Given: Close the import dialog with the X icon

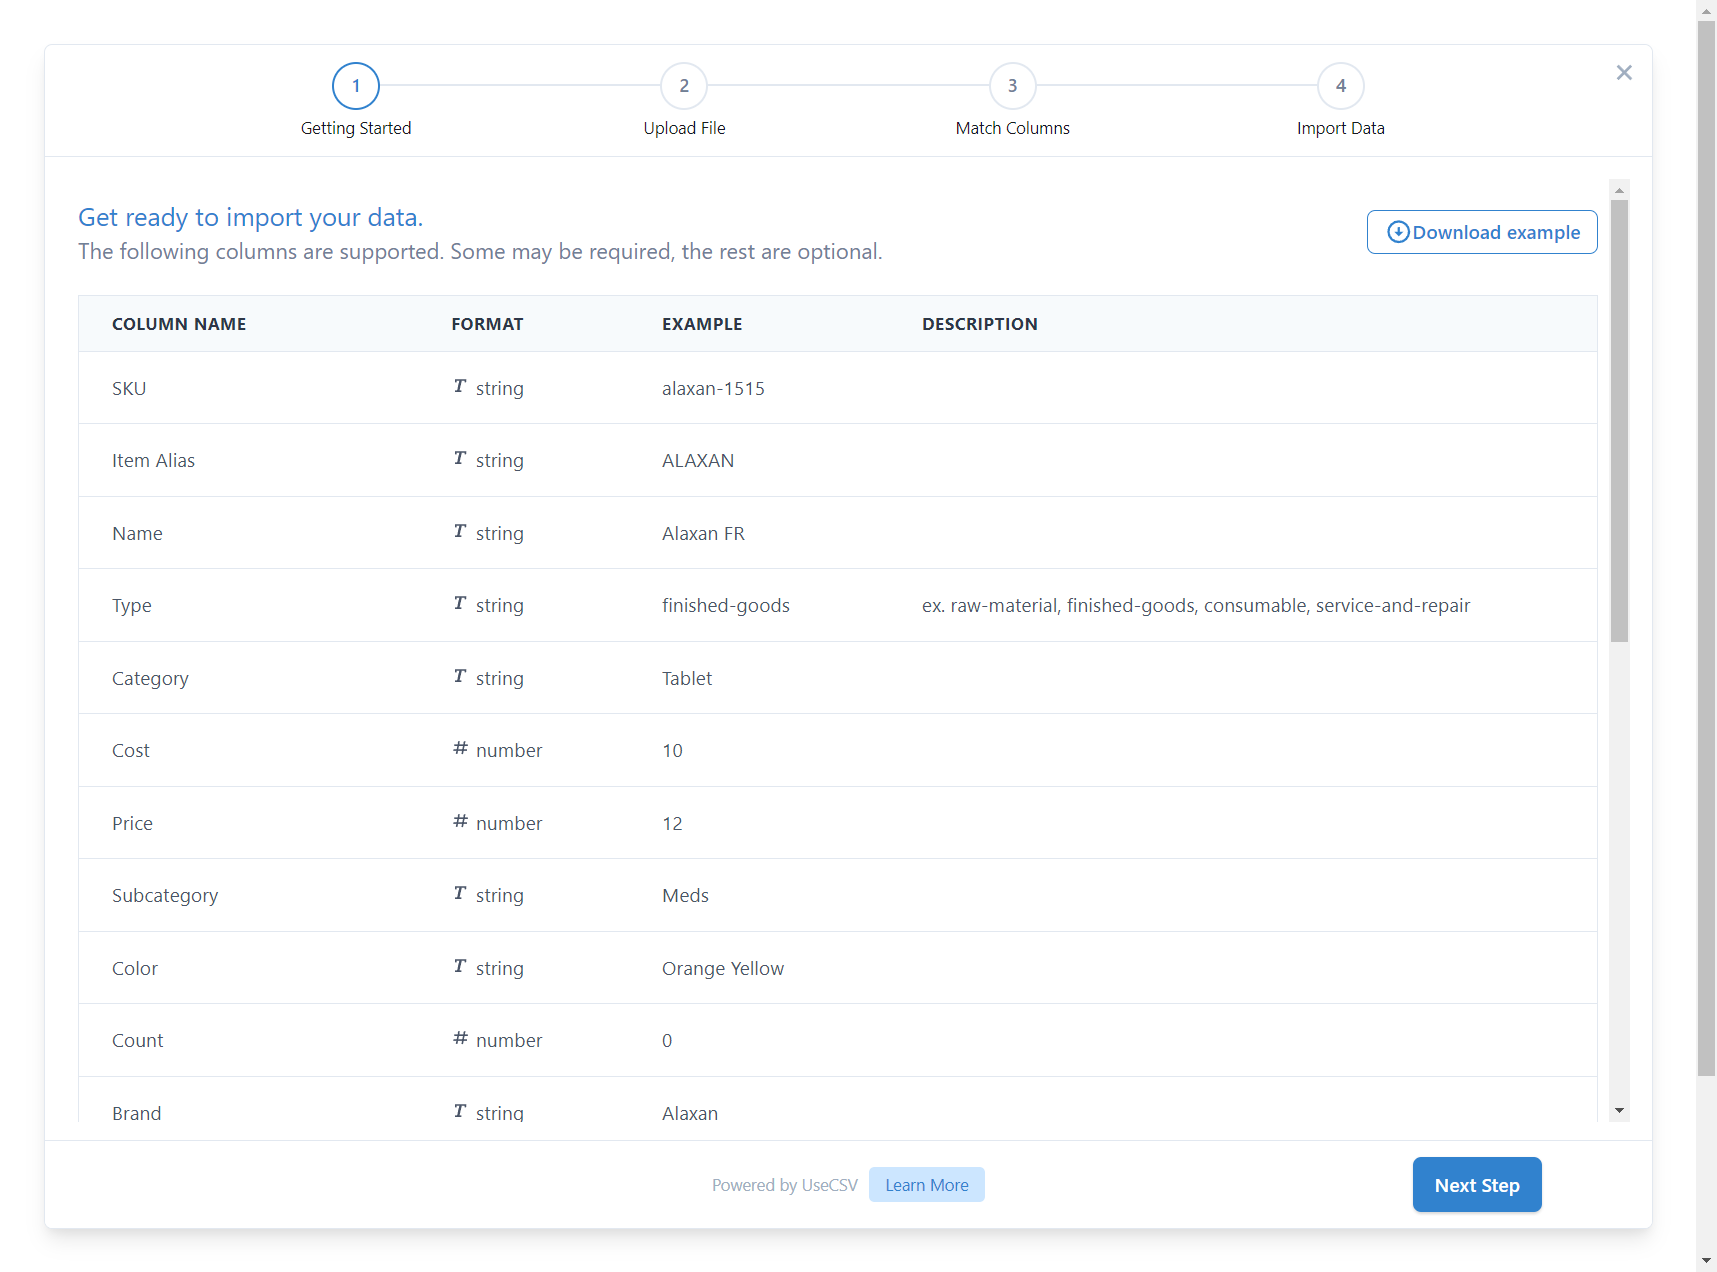Looking at the screenshot, I should 1624,72.
